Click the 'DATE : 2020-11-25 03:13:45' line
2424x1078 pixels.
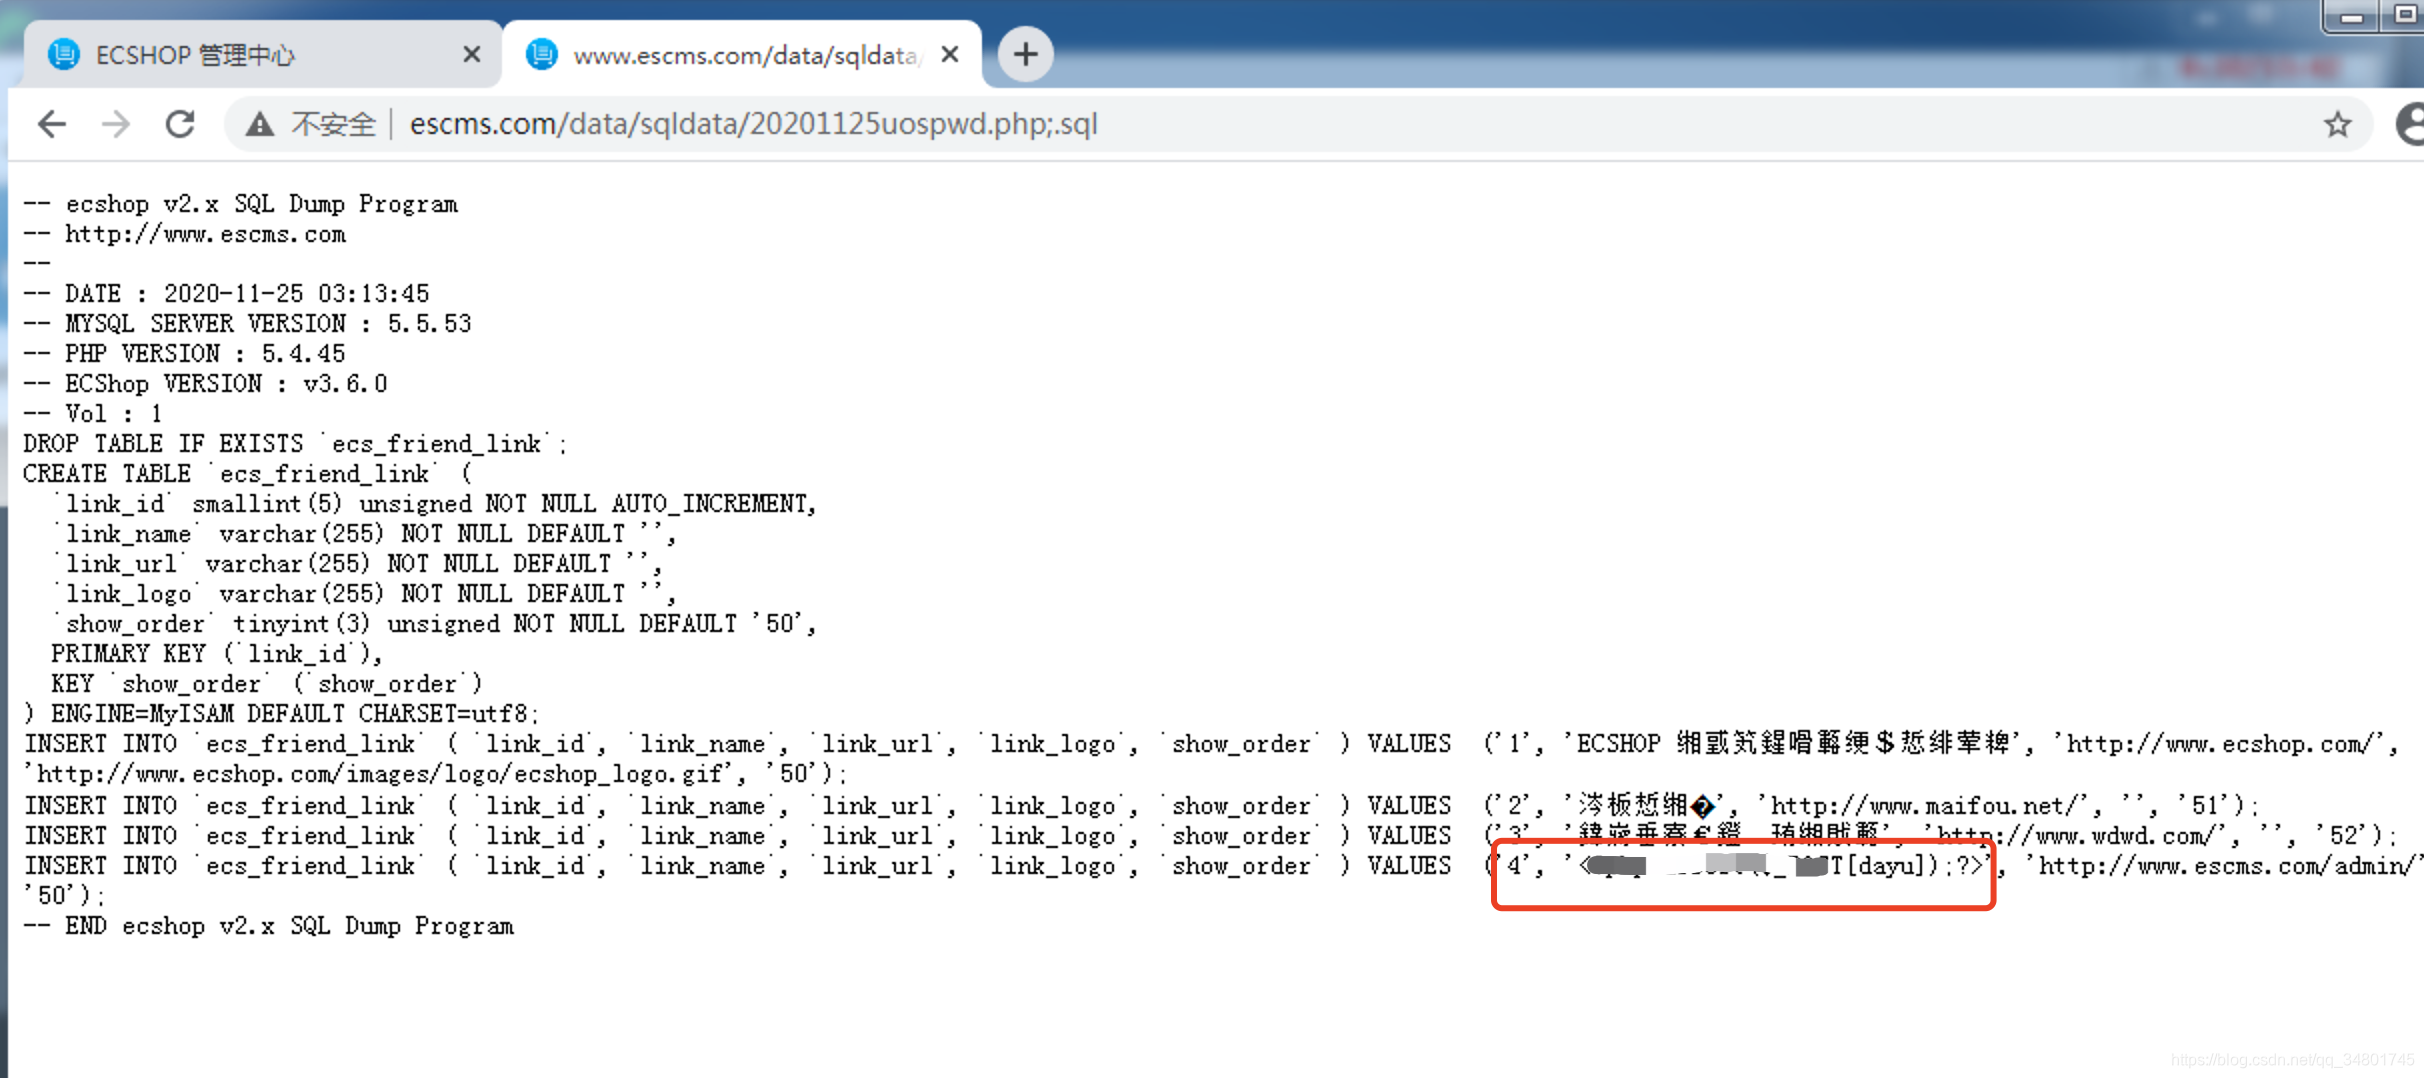247,294
